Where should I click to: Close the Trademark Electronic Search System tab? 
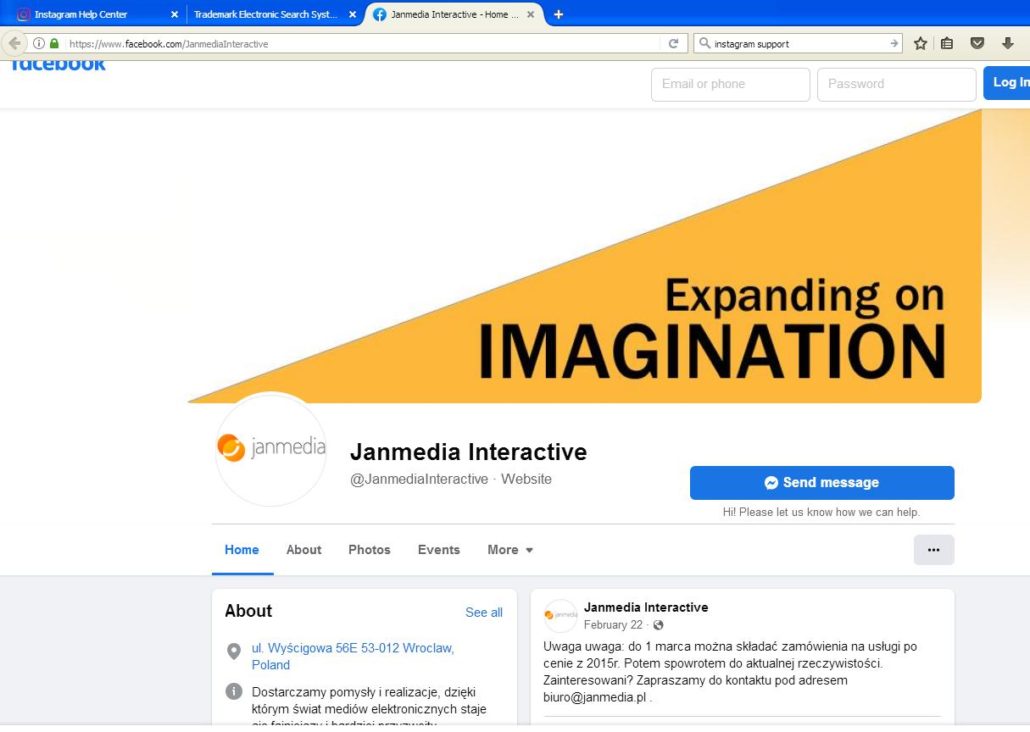click(353, 14)
